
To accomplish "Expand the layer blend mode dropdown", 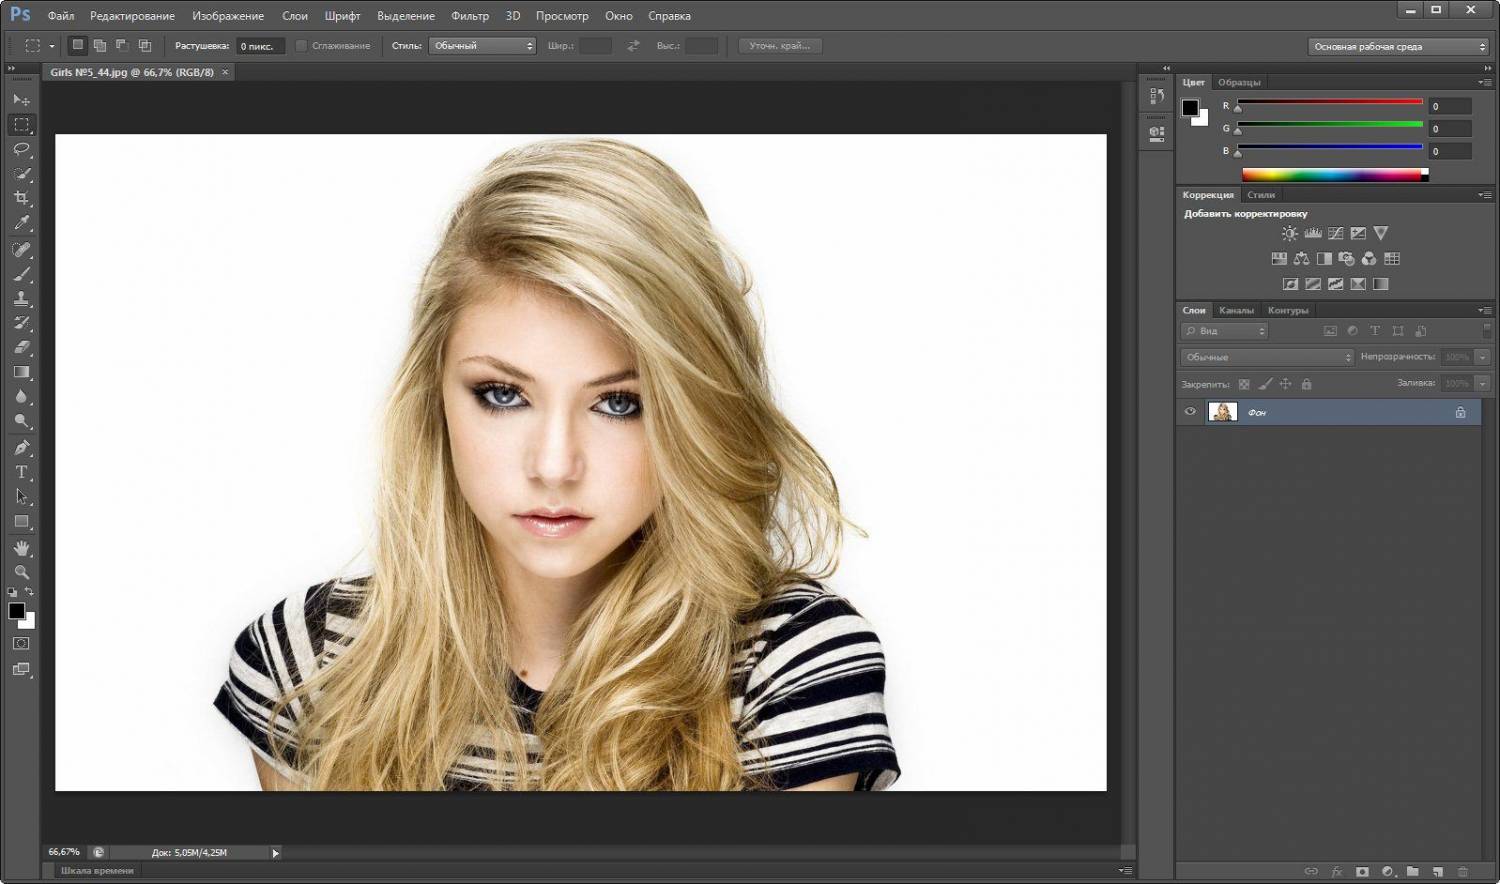I will [x=1267, y=357].
